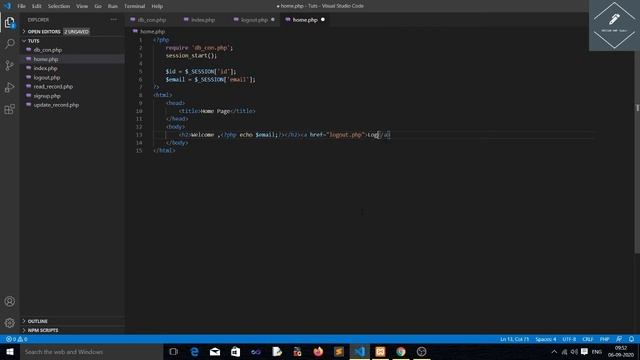
Task: Open Explorer more actions ellipsis
Action: [x=113, y=20]
